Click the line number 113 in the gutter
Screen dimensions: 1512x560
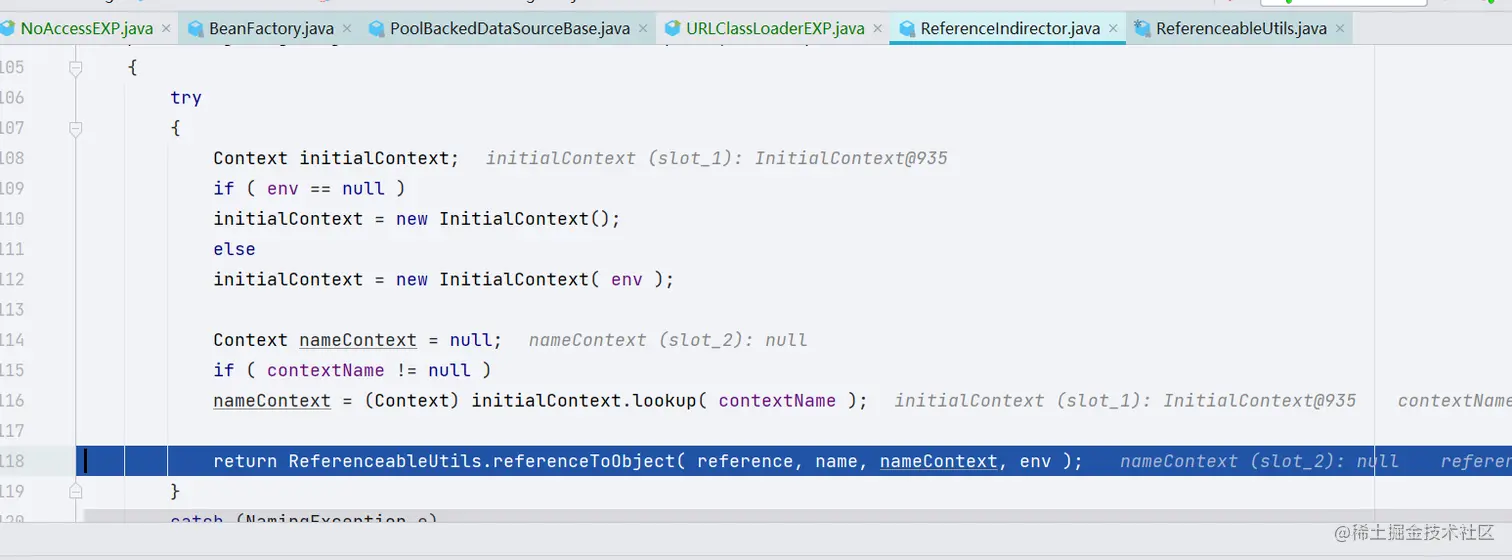12,309
